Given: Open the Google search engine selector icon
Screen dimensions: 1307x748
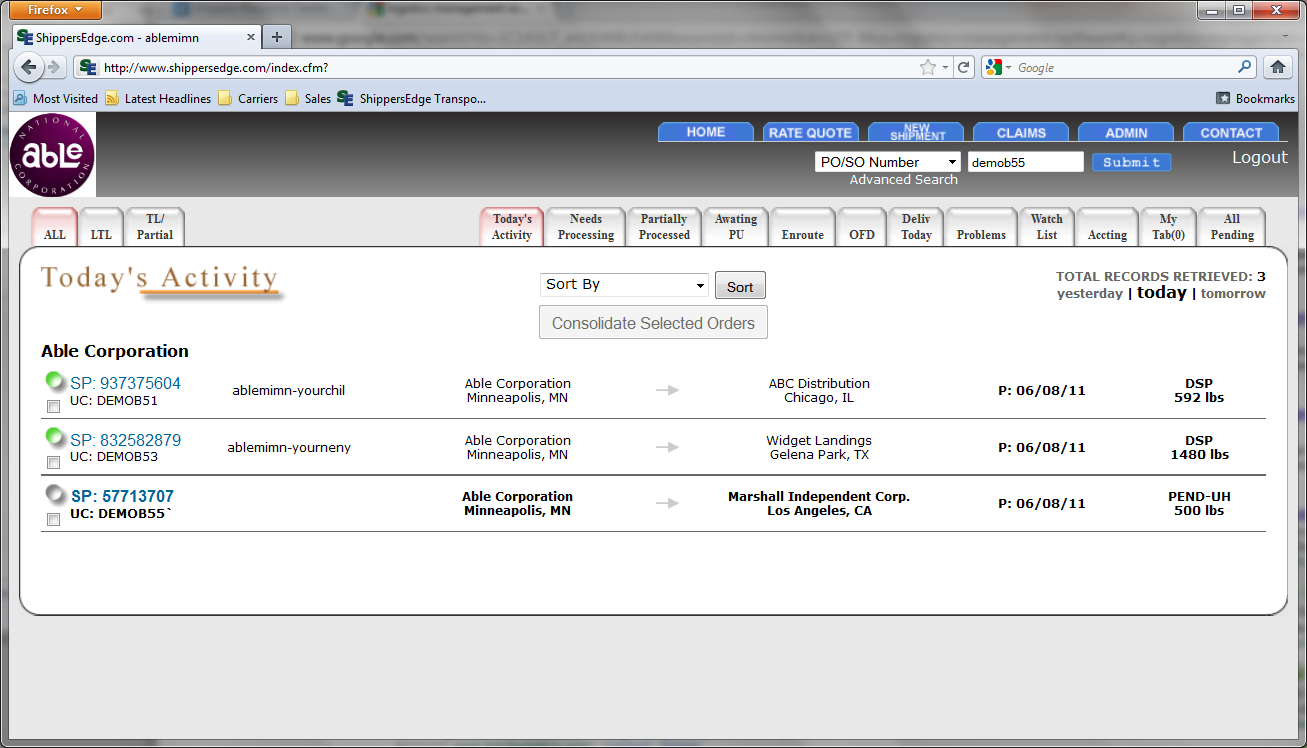Looking at the screenshot, I should click(x=997, y=68).
